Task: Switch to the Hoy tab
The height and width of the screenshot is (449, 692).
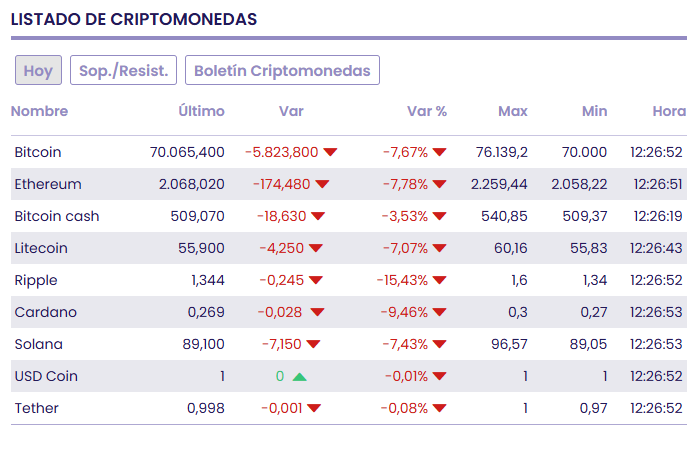Action: coord(38,71)
